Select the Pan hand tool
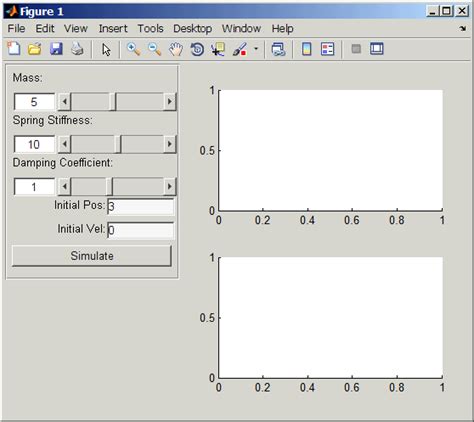The width and height of the screenshot is (474, 422). (x=176, y=50)
